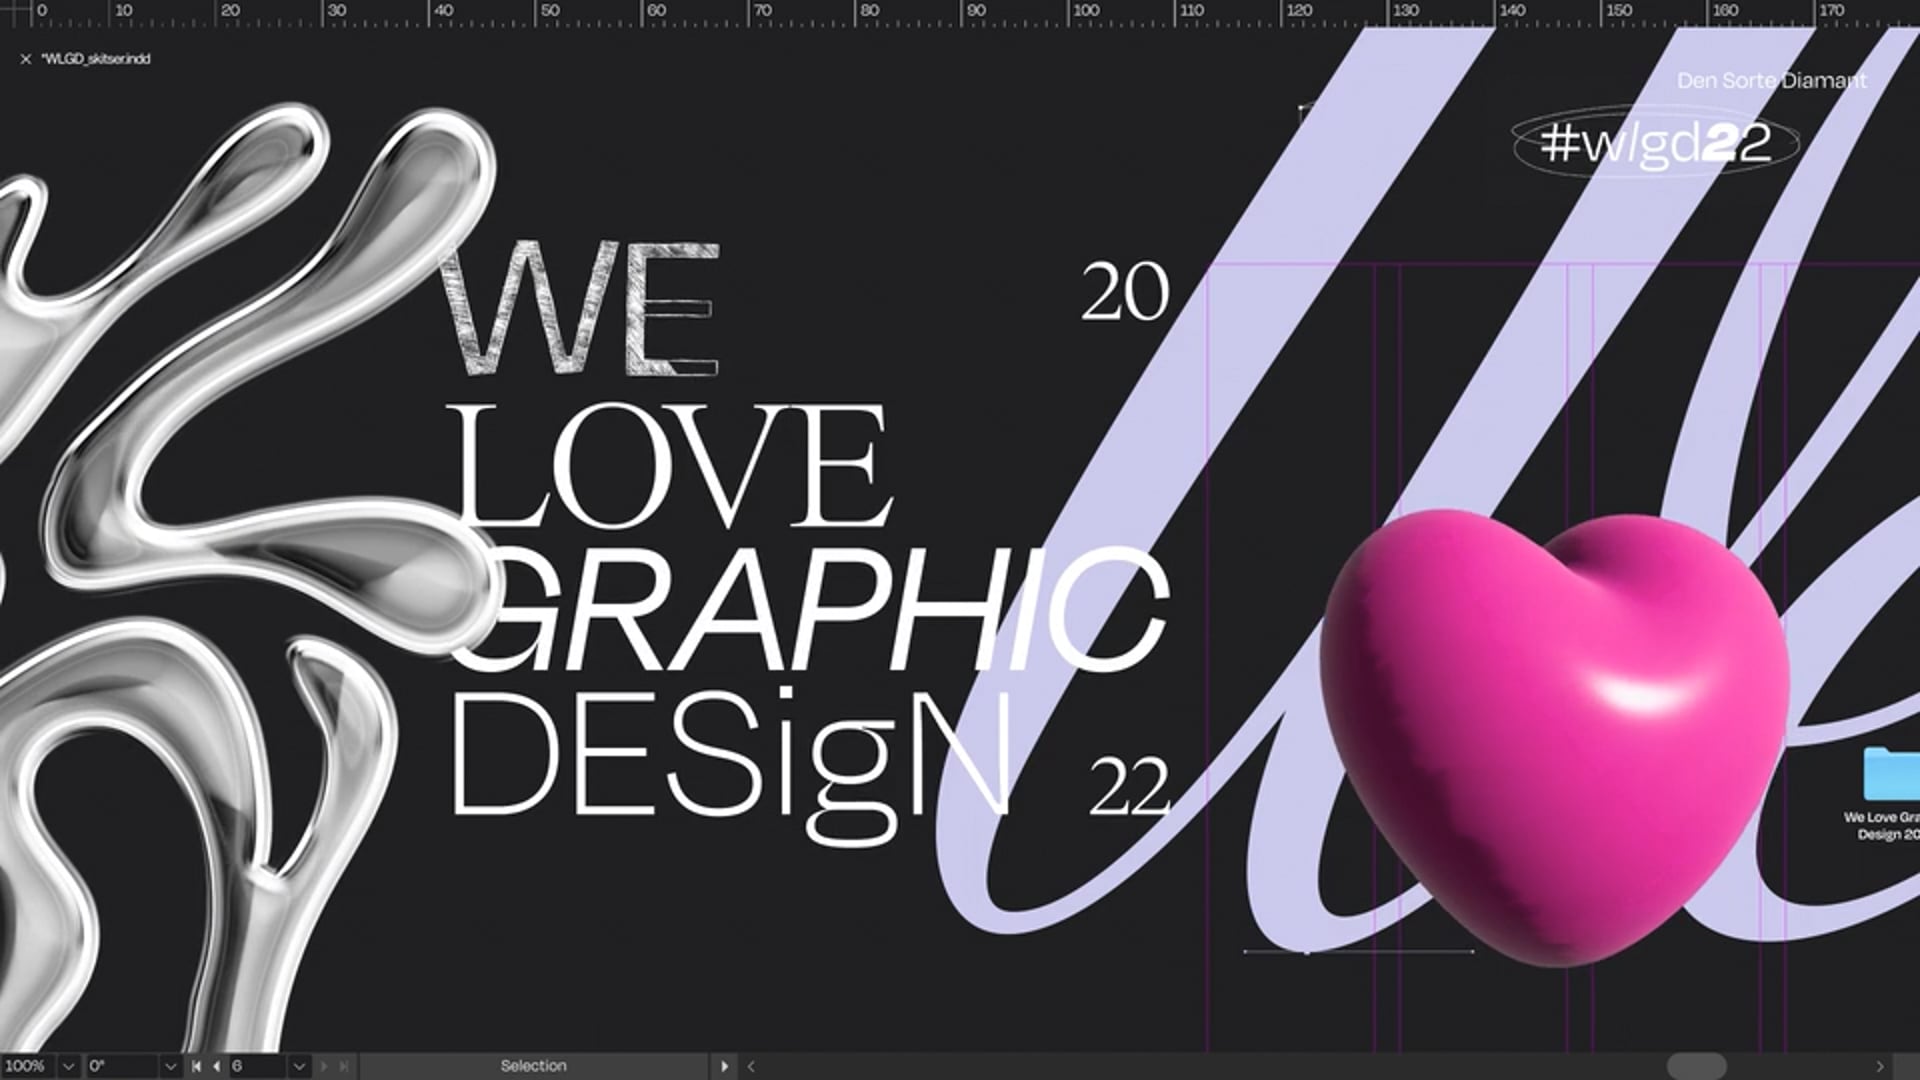Go to next page
This screenshot has width=1920, height=1080.
pyautogui.click(x=324, y=1066)
